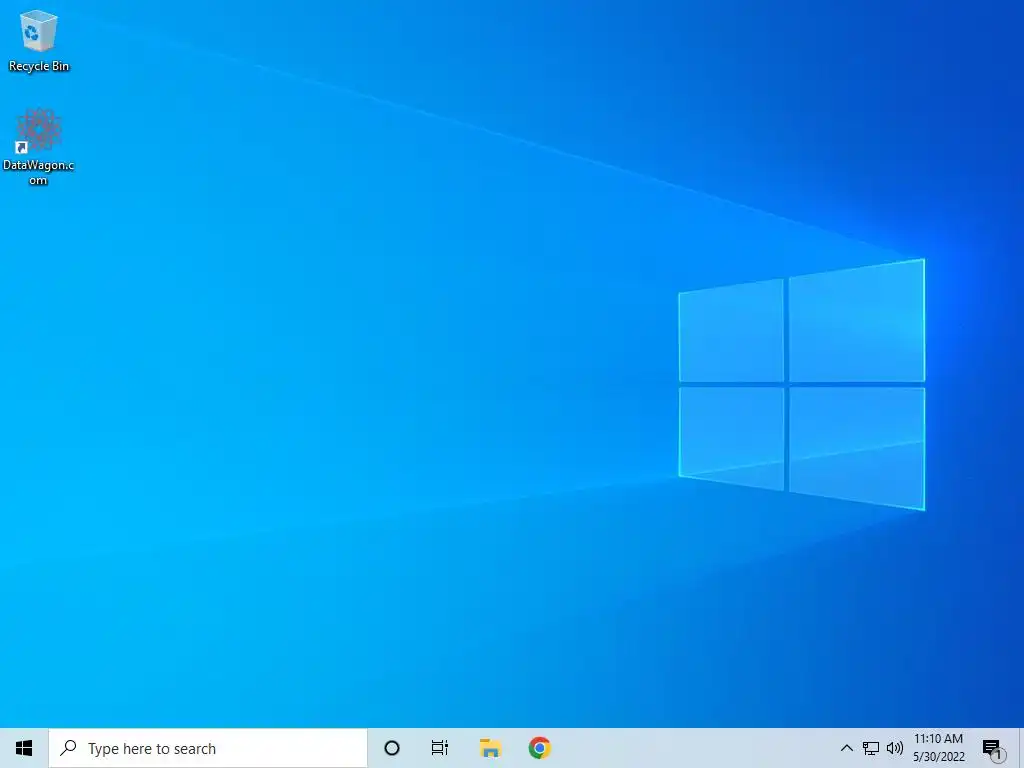Open network status in the system tray
This screenshot has height=768, width=1024.
871,748
